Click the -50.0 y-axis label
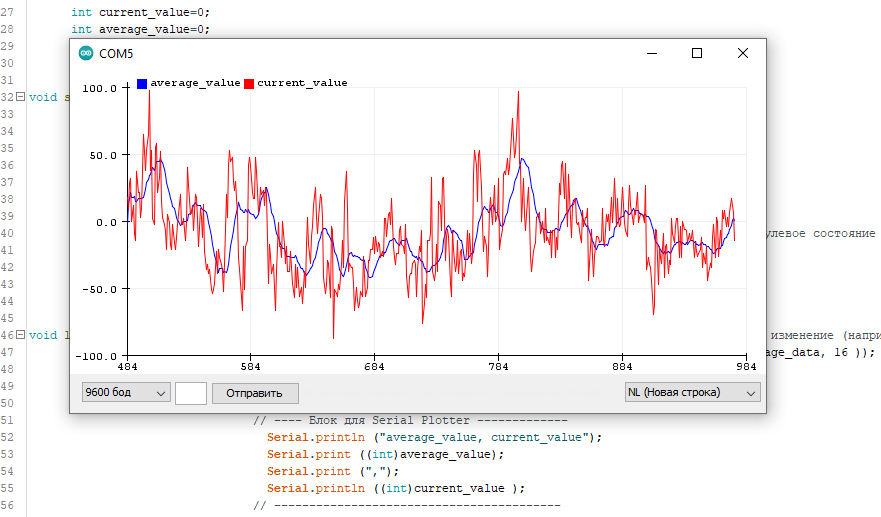Screen dimensions: 881x517 click(99, 289)
